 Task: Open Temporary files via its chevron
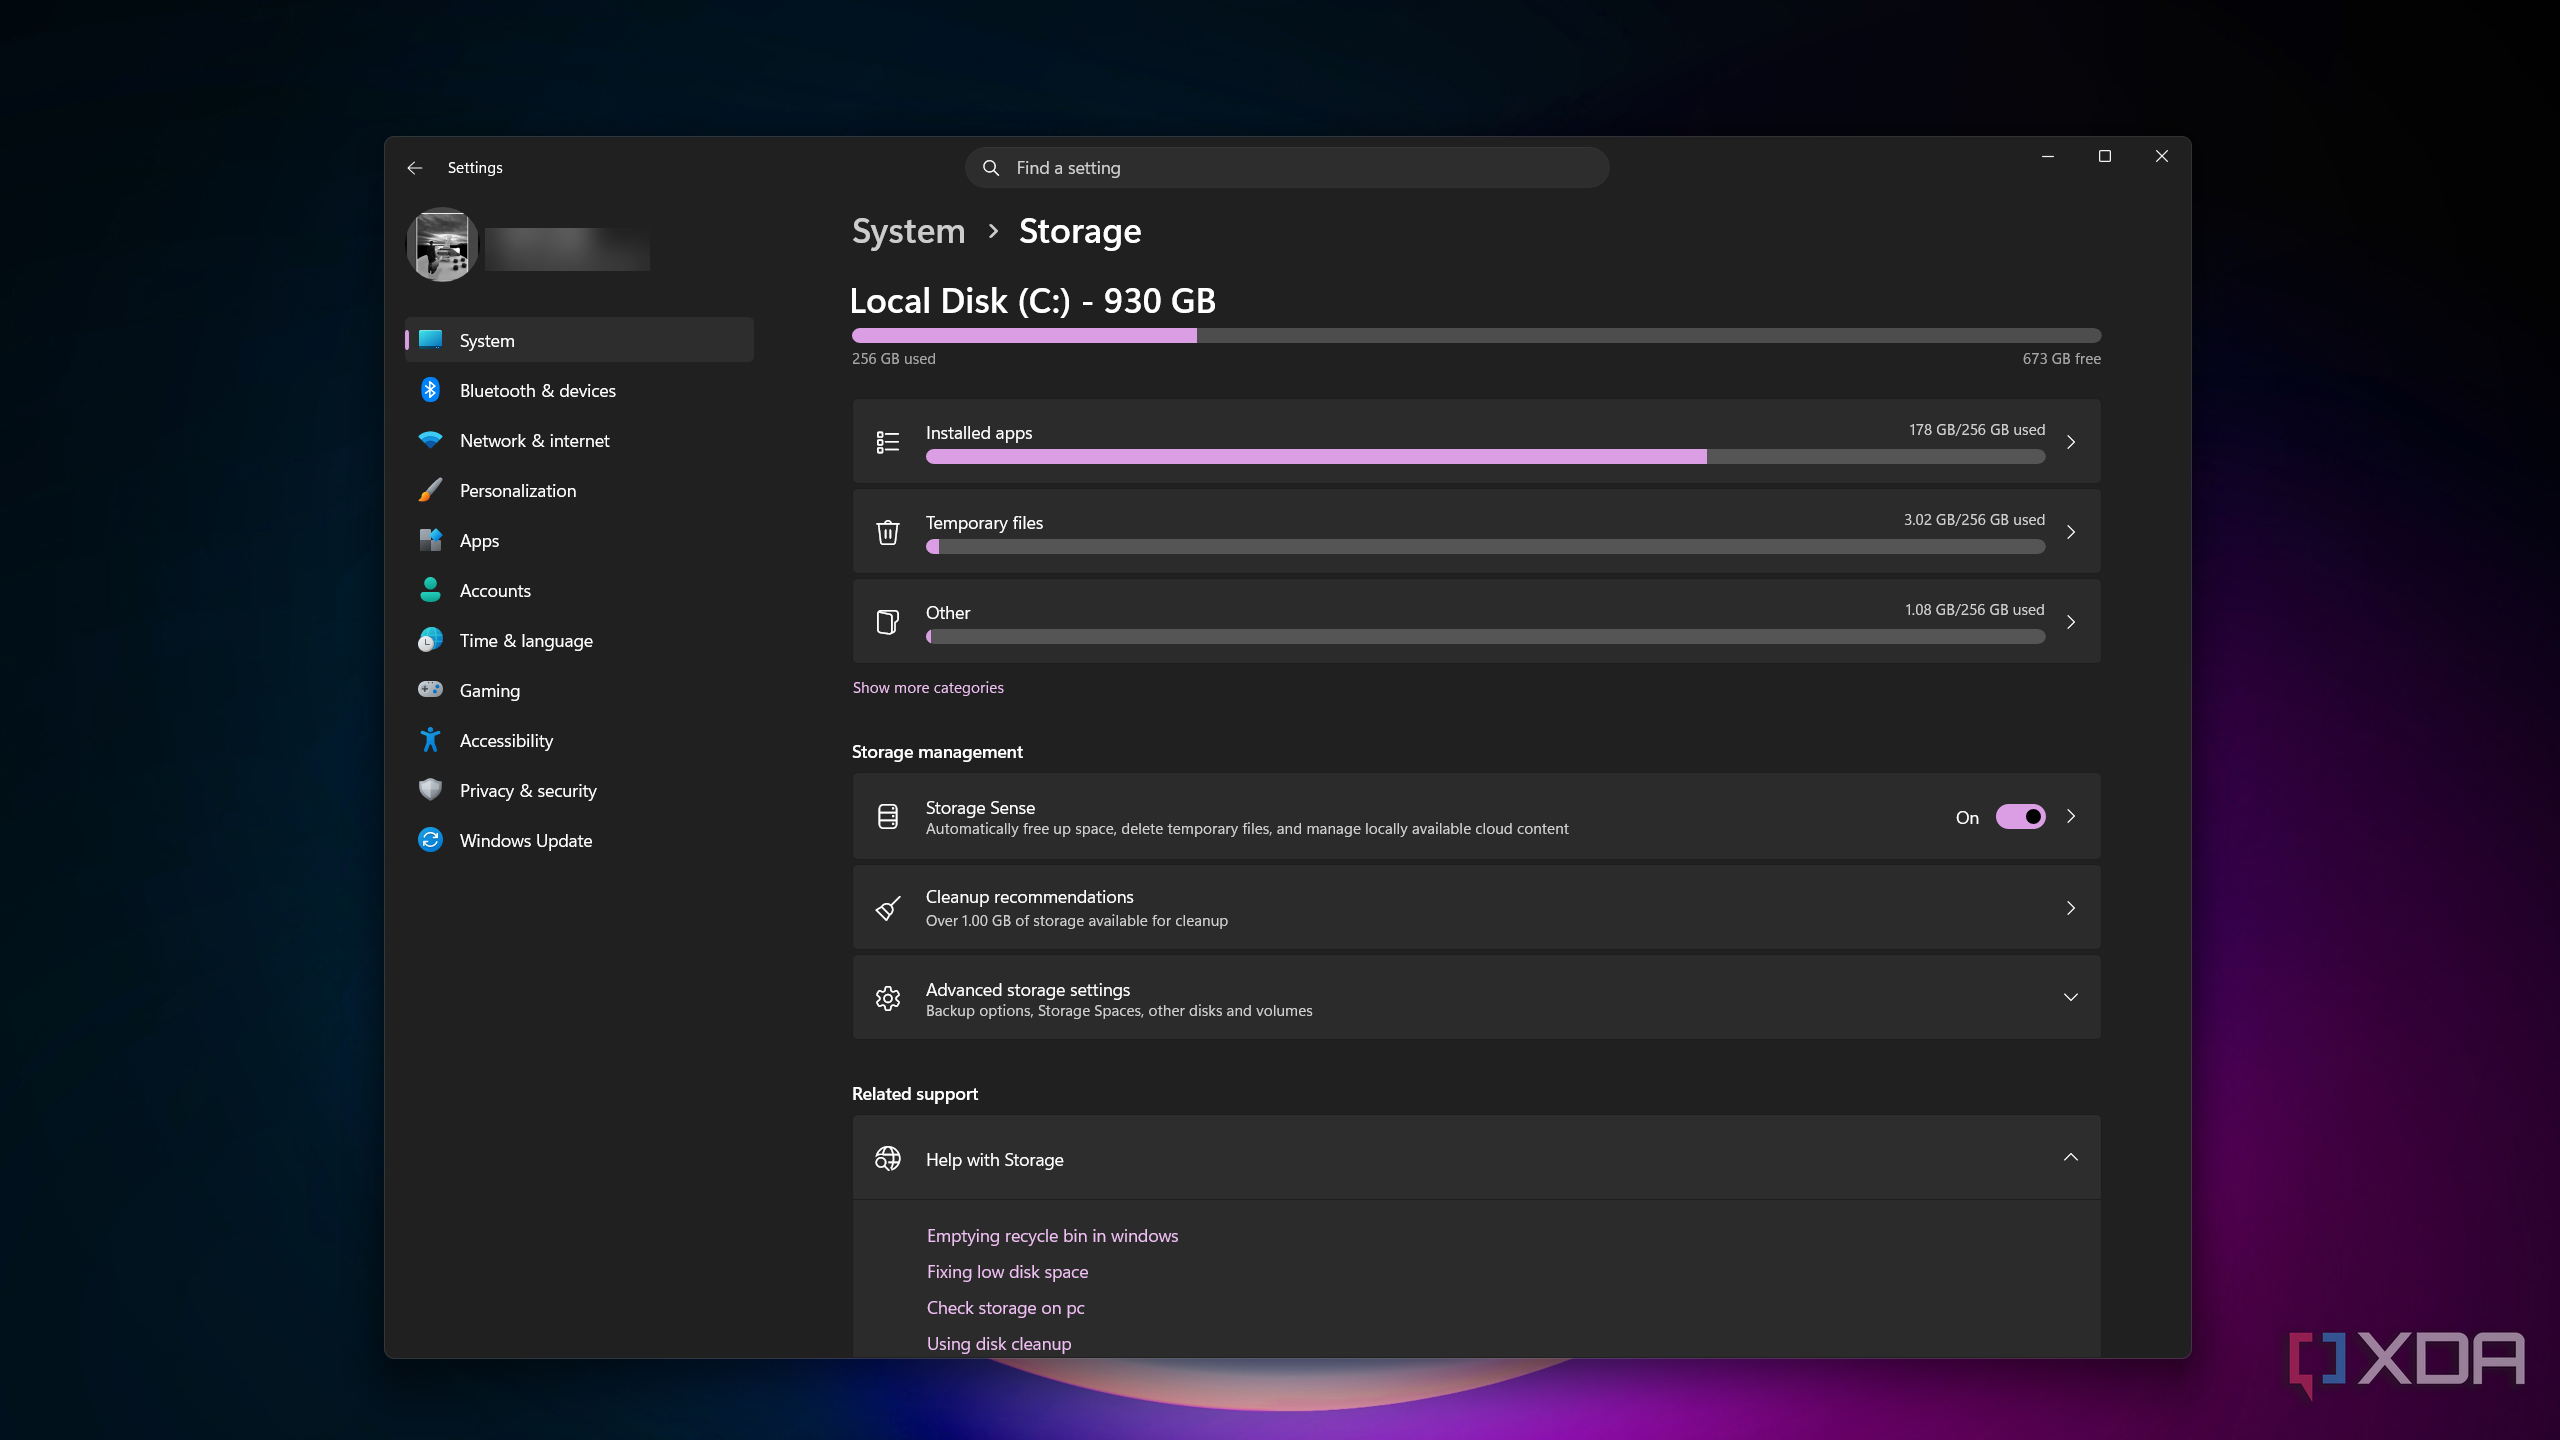point(2071,532)
